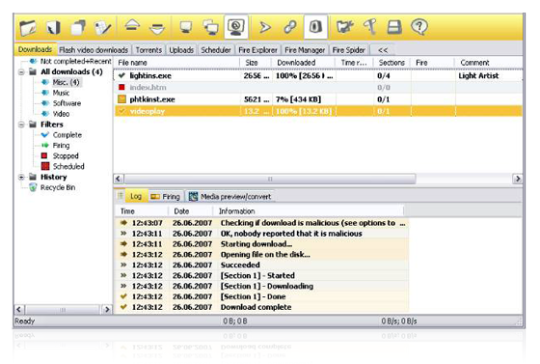The image size is (540, 364).
Task: Click tree panel scrollbar right arrow
Action: pyautogui.click(x=107, y=309)
